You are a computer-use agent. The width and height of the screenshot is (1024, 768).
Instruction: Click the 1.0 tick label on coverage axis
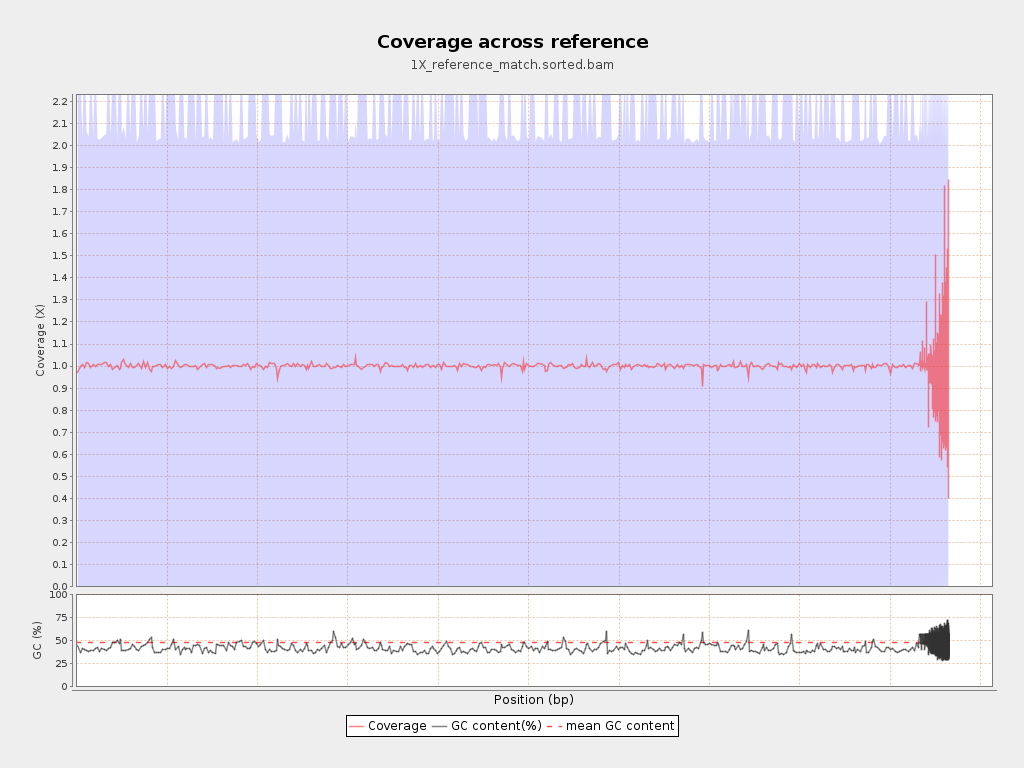(x=60, y=366)
